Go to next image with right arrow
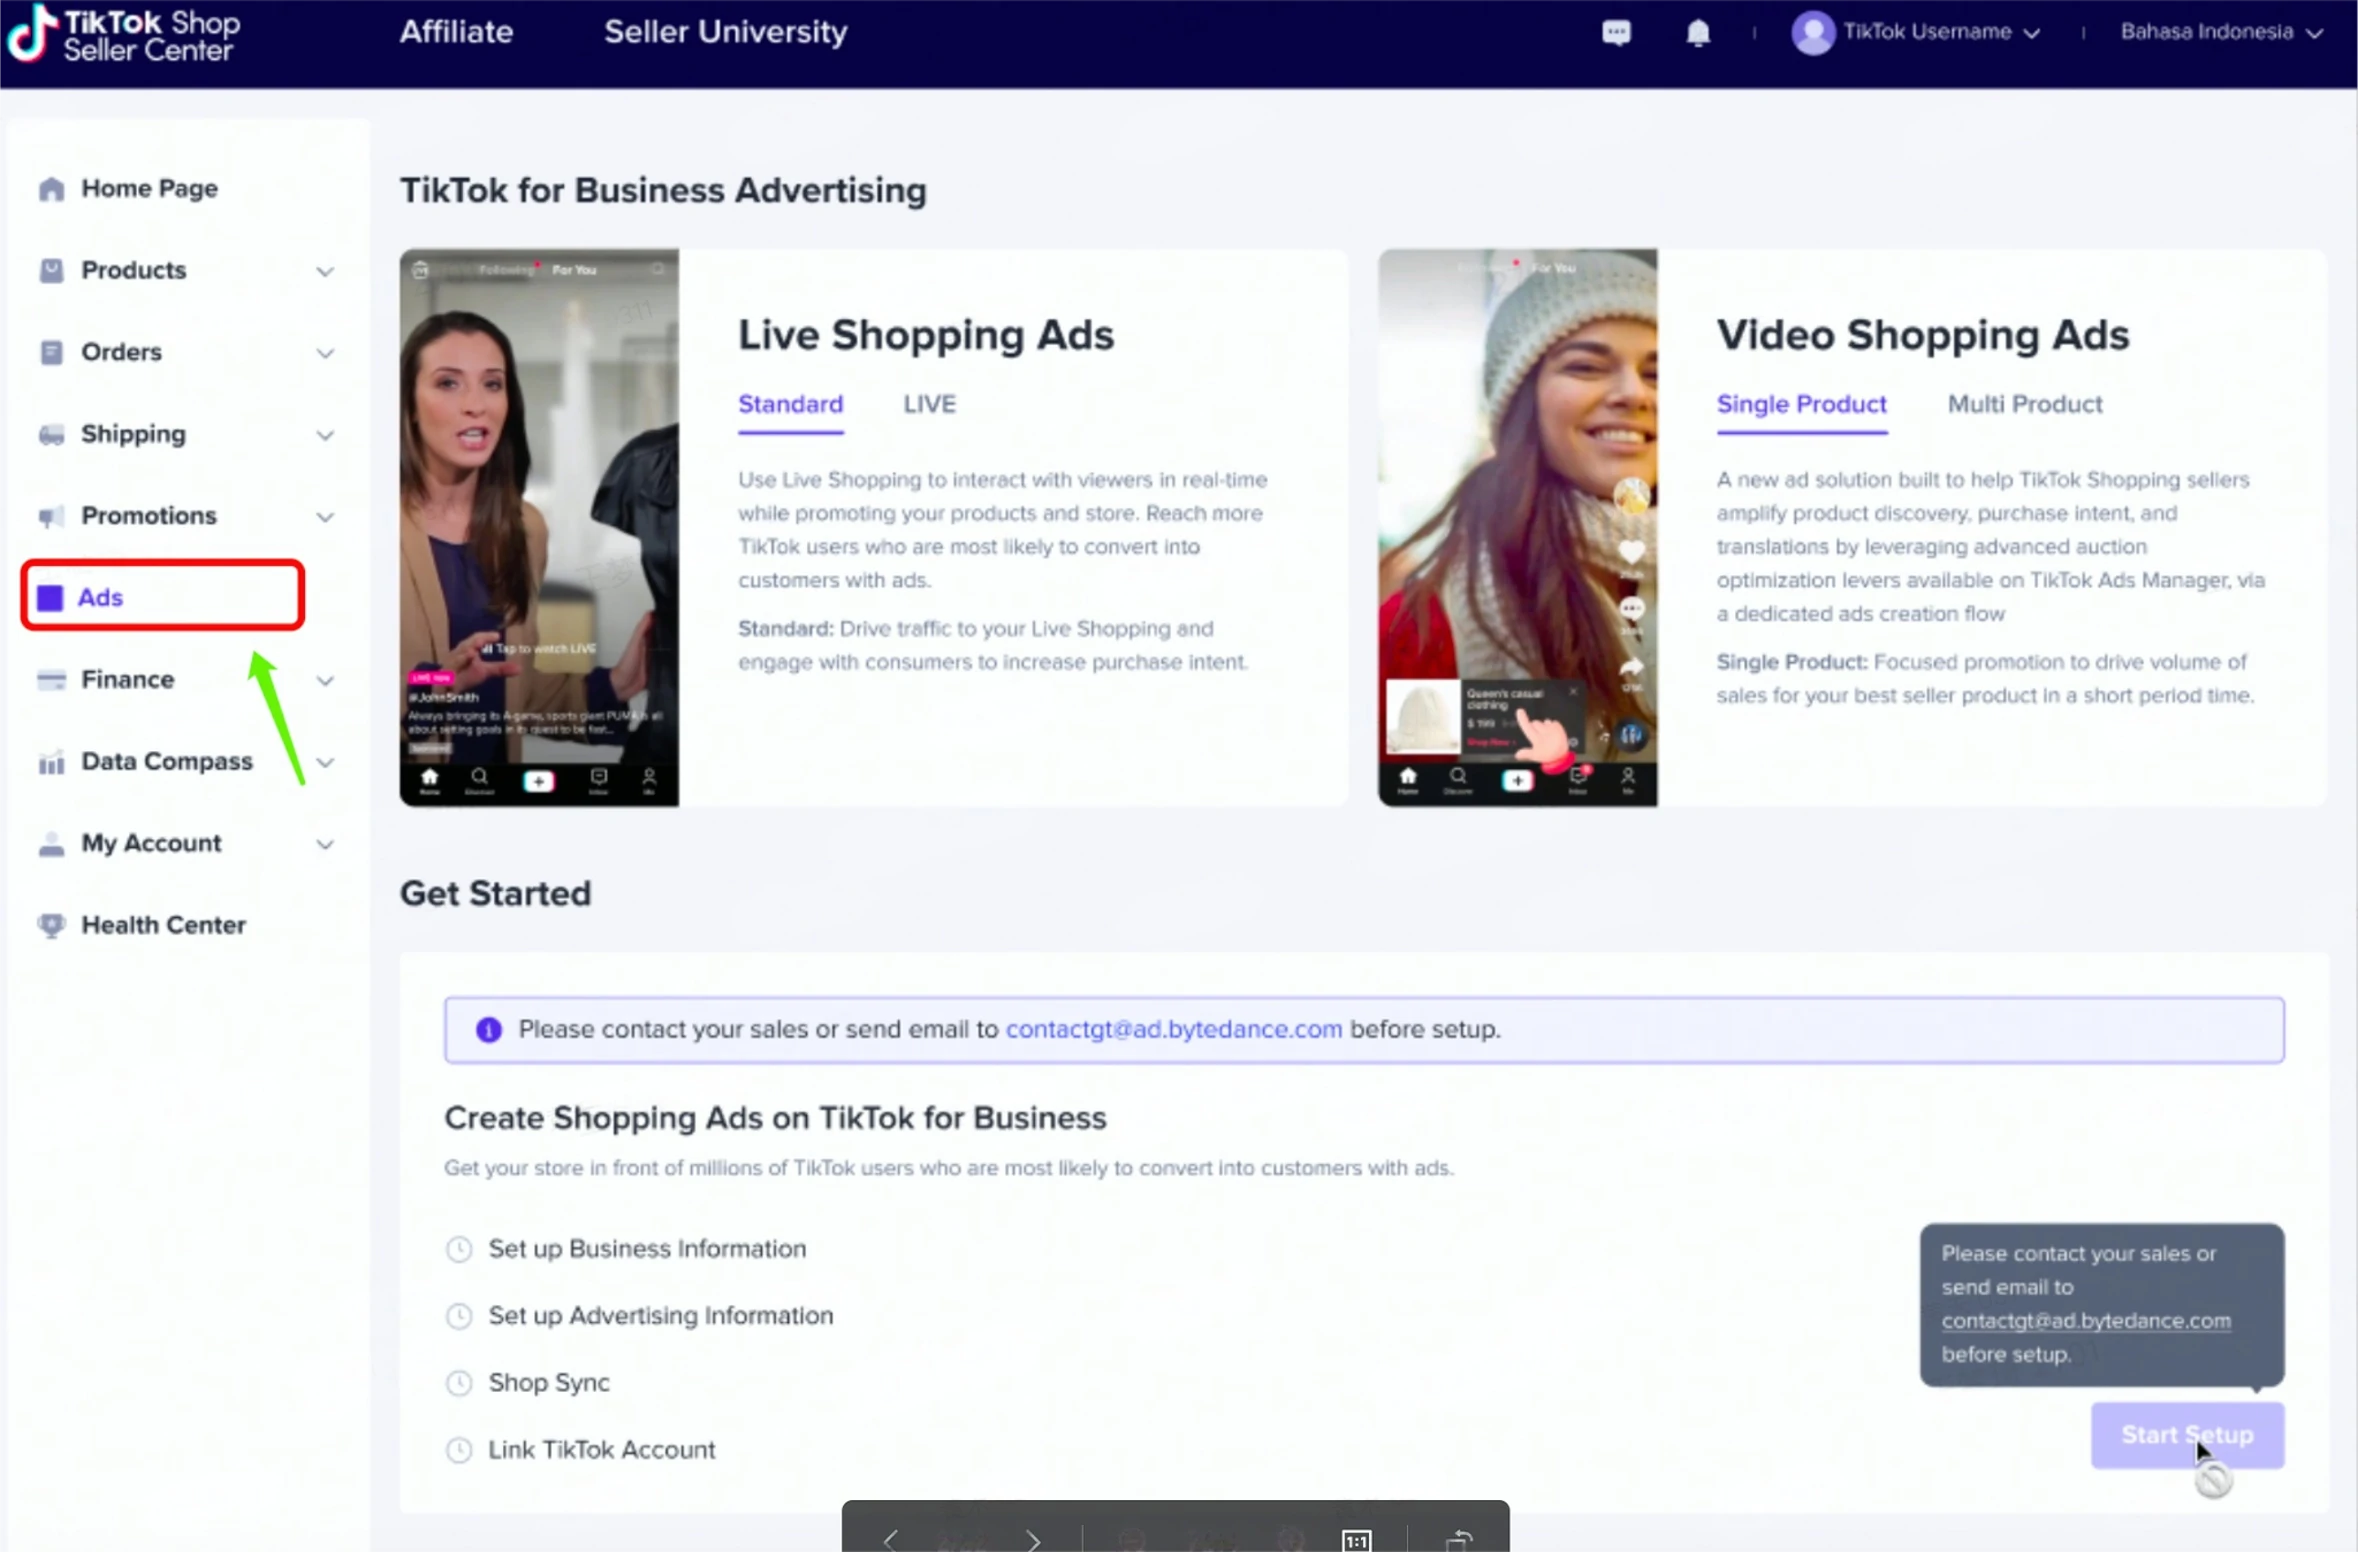 [x=1034, y=1540]
